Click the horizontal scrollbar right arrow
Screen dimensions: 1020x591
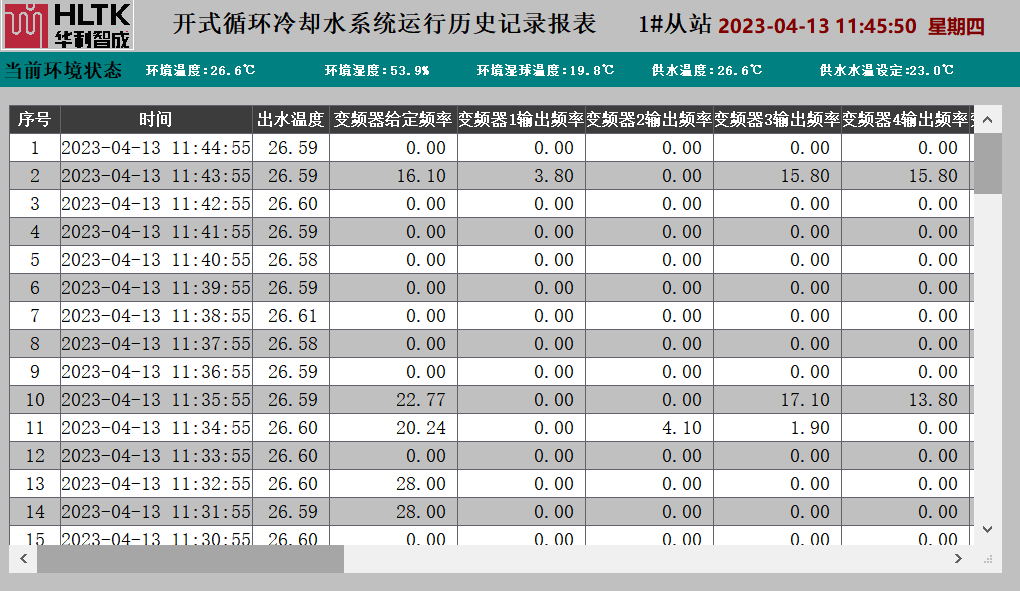[958, 558]
